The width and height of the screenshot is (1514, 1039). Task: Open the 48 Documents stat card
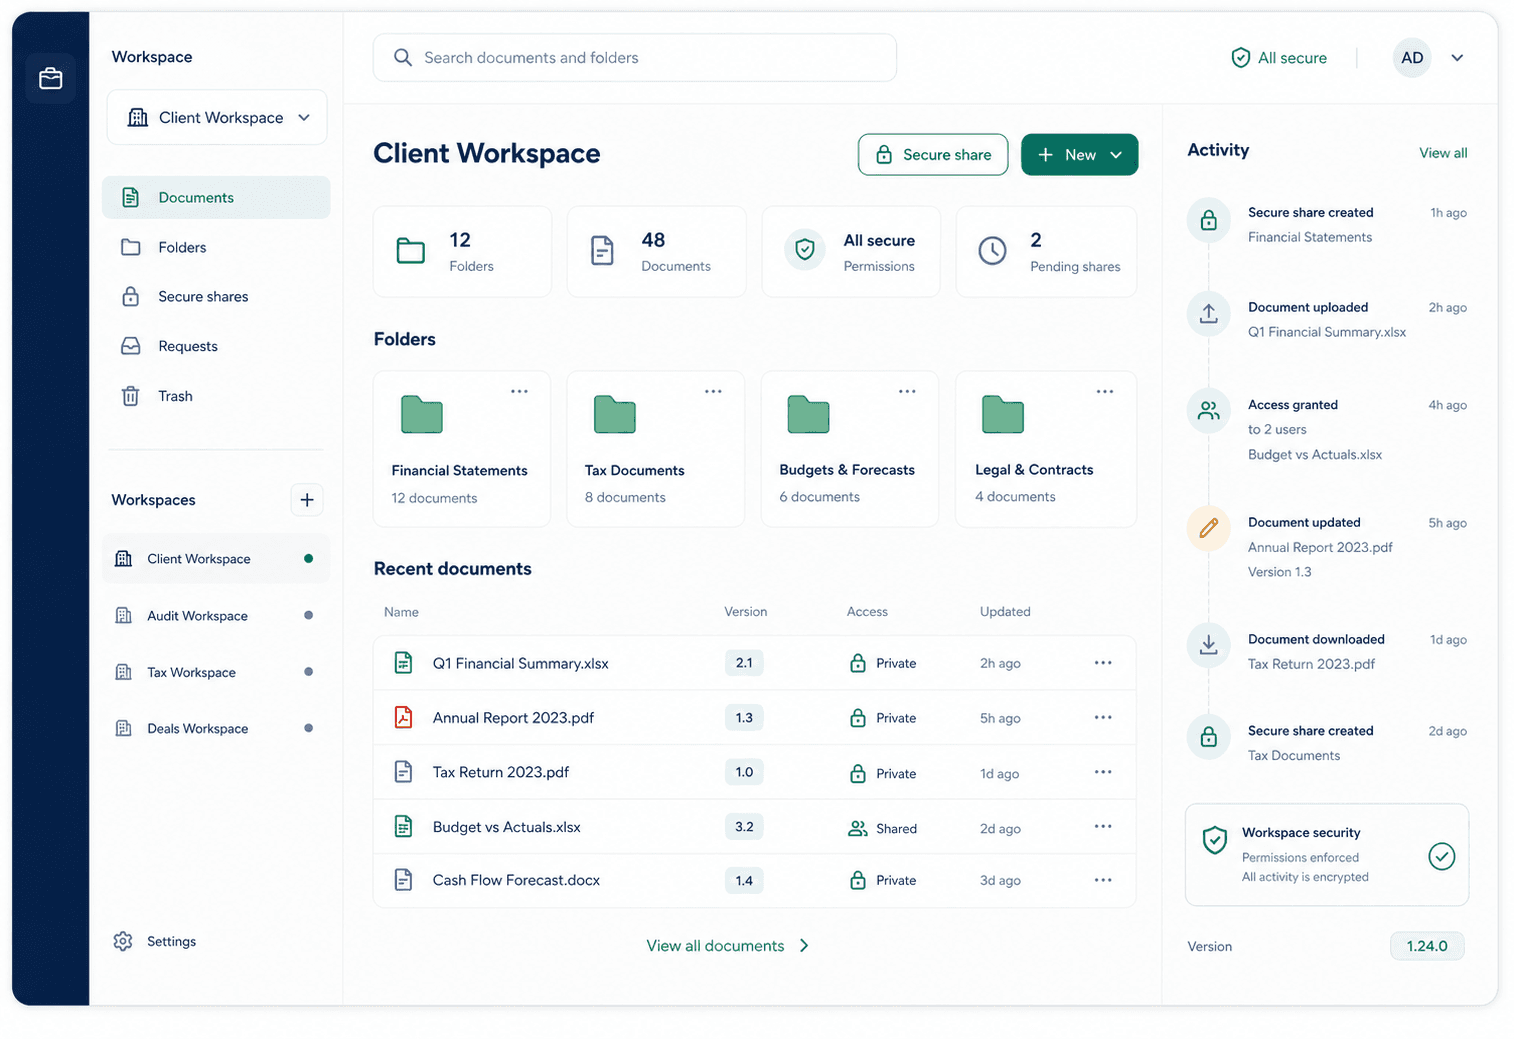656,252
